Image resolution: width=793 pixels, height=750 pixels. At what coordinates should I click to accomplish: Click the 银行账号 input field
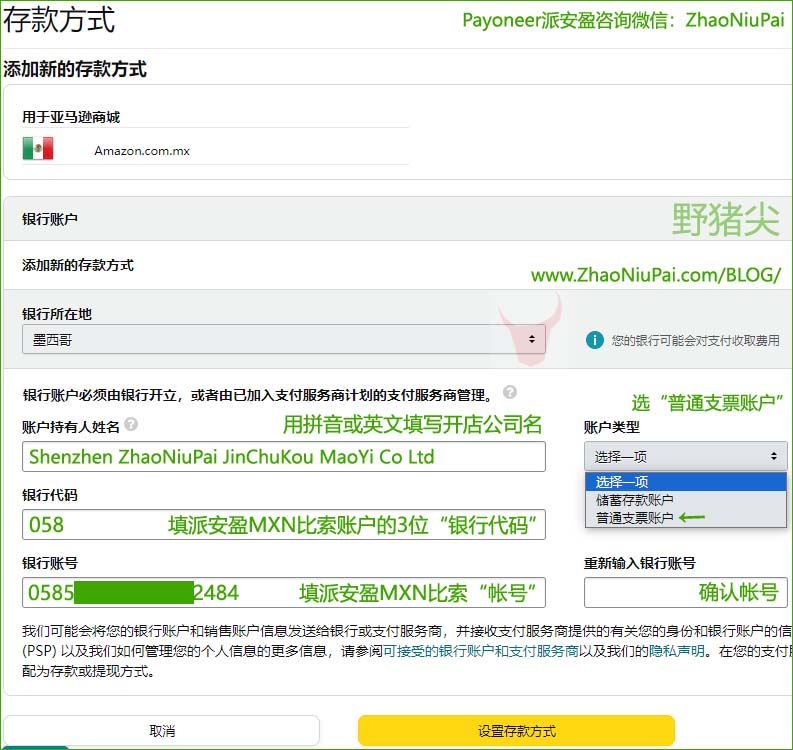pyautogui.click(x=284, y=592)
